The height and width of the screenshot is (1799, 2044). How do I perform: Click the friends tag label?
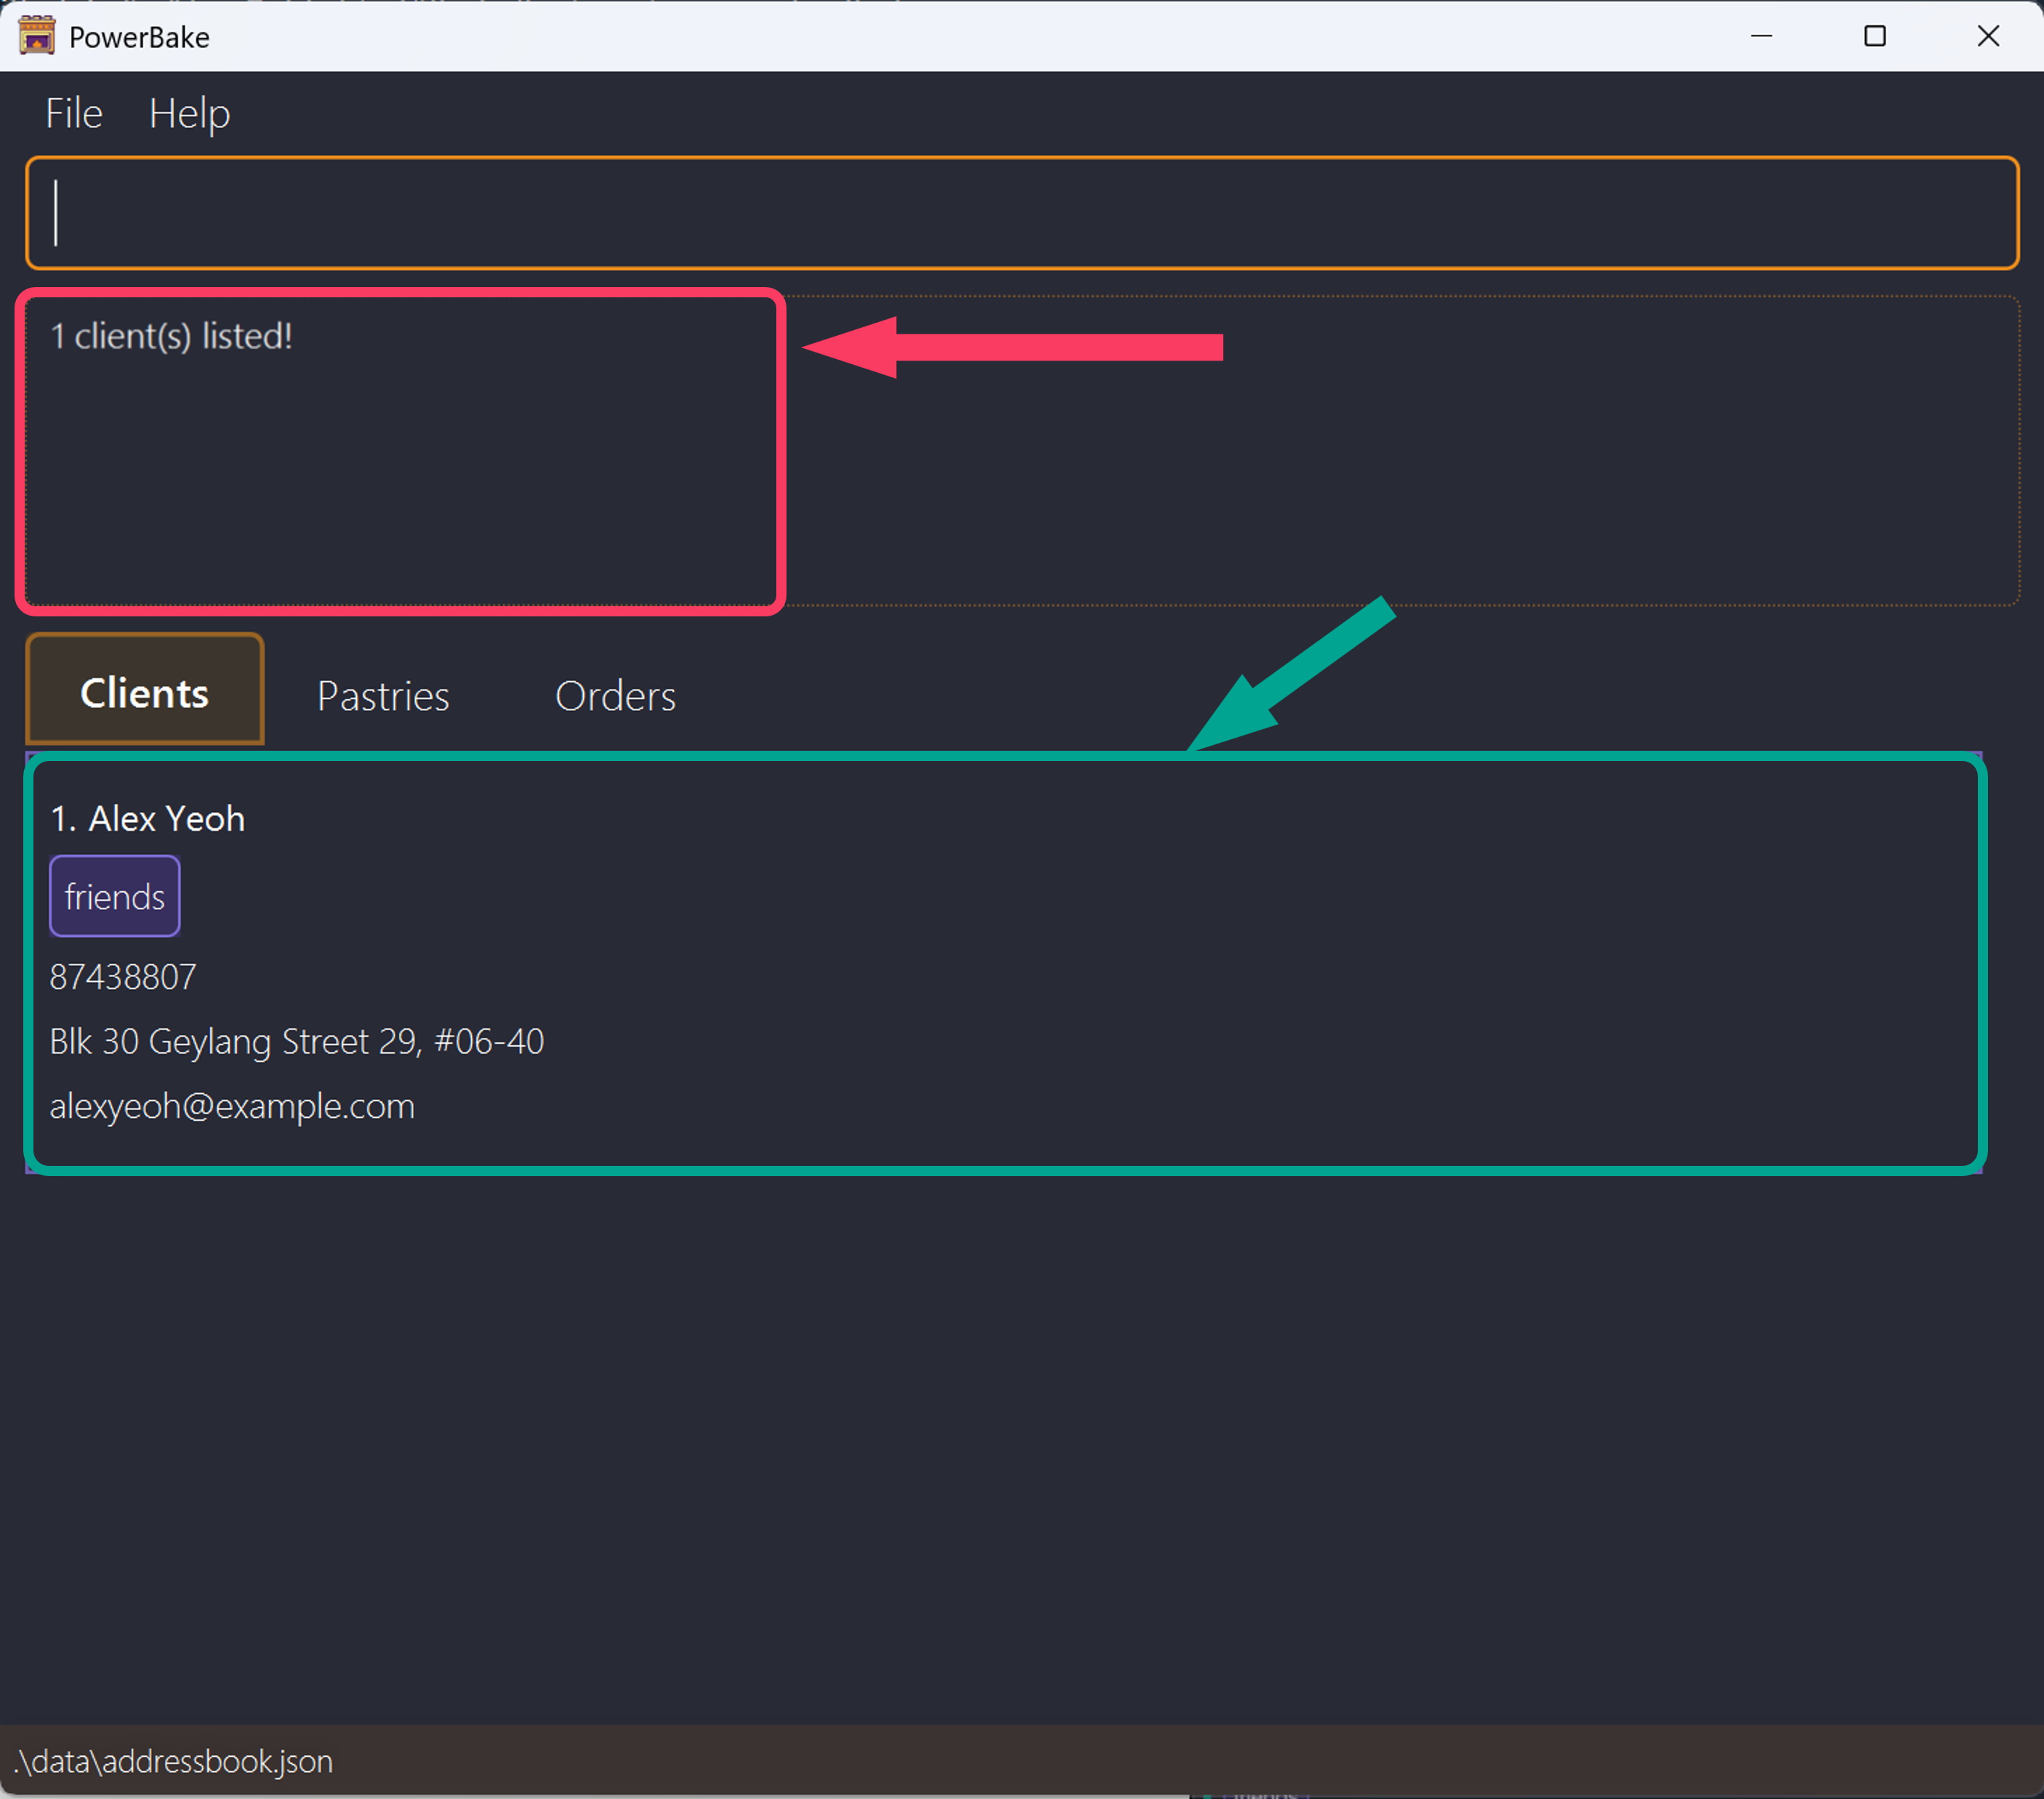pos(115,896)
